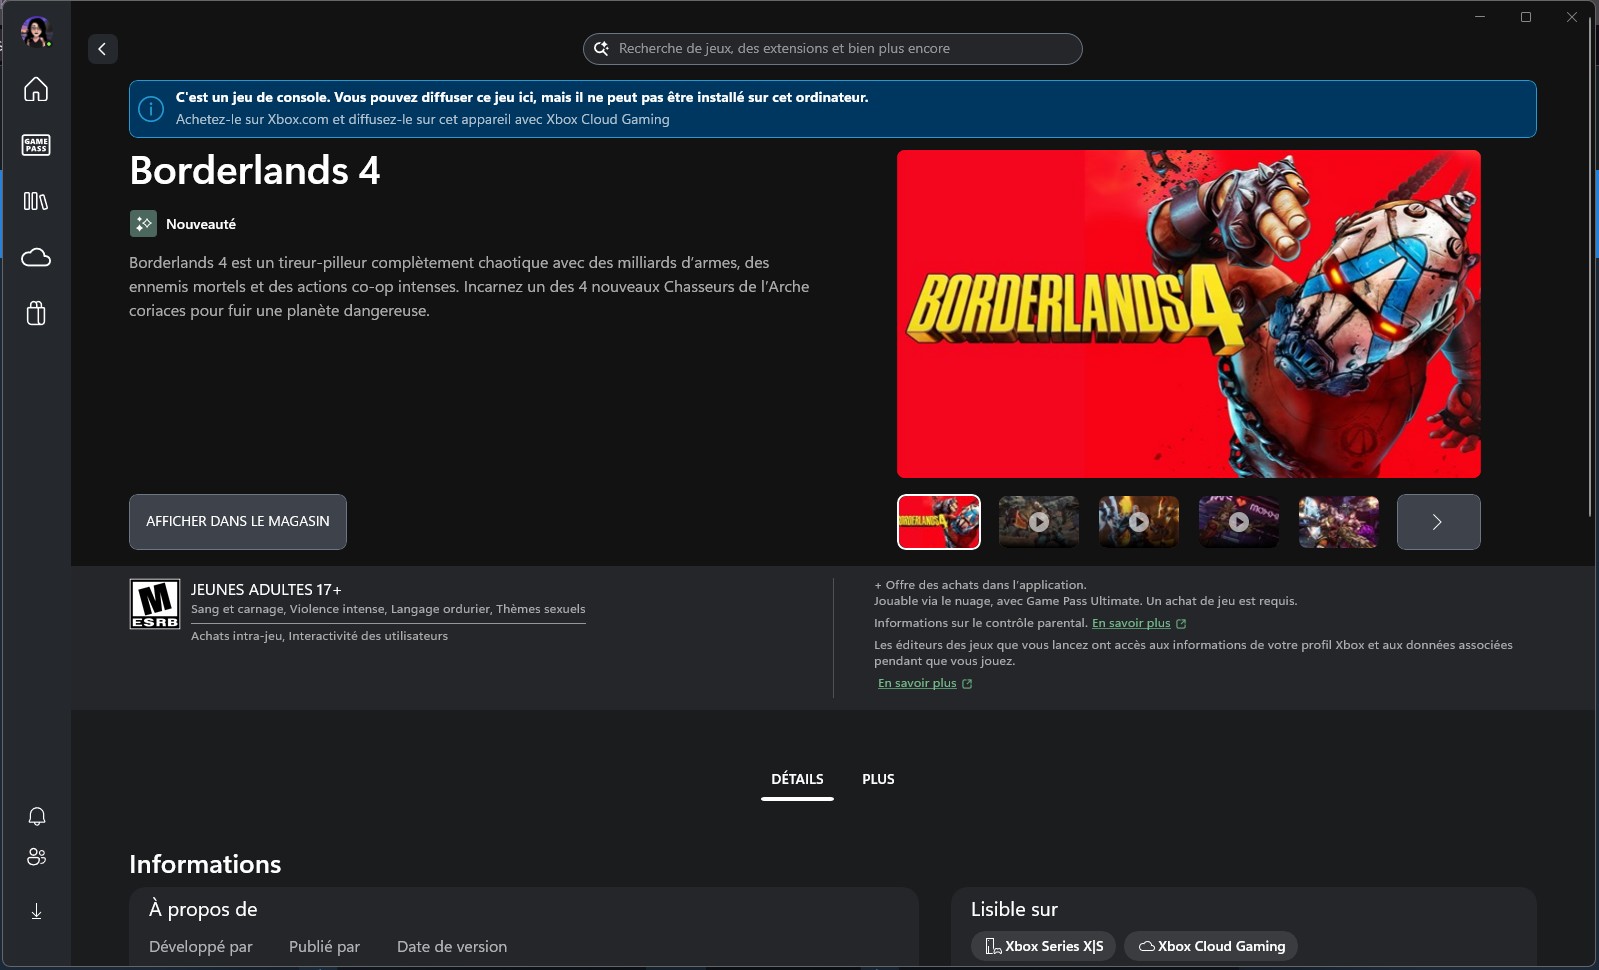This screenshot has height=970, width=1599.
Task: Click the 'Date de version' label
Action: (x=452, y=947)
